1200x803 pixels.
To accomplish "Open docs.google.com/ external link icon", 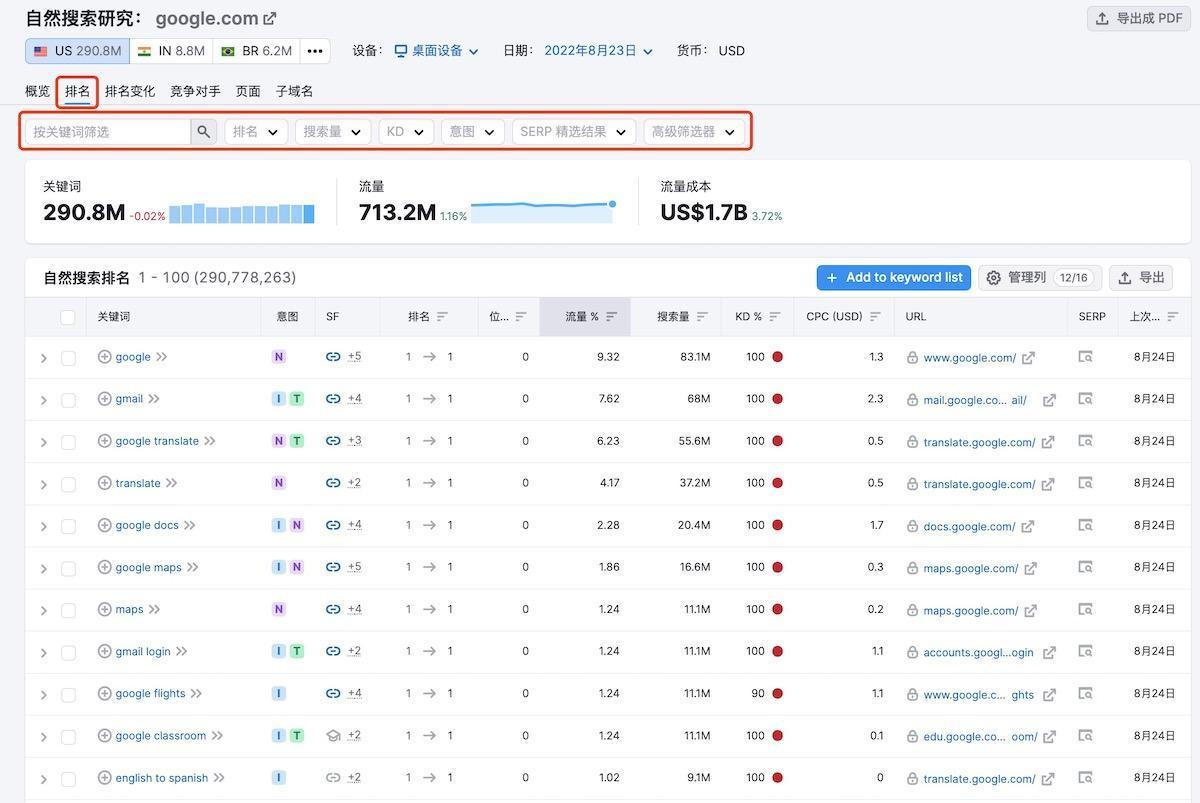I will click(x=1027, y=526).
